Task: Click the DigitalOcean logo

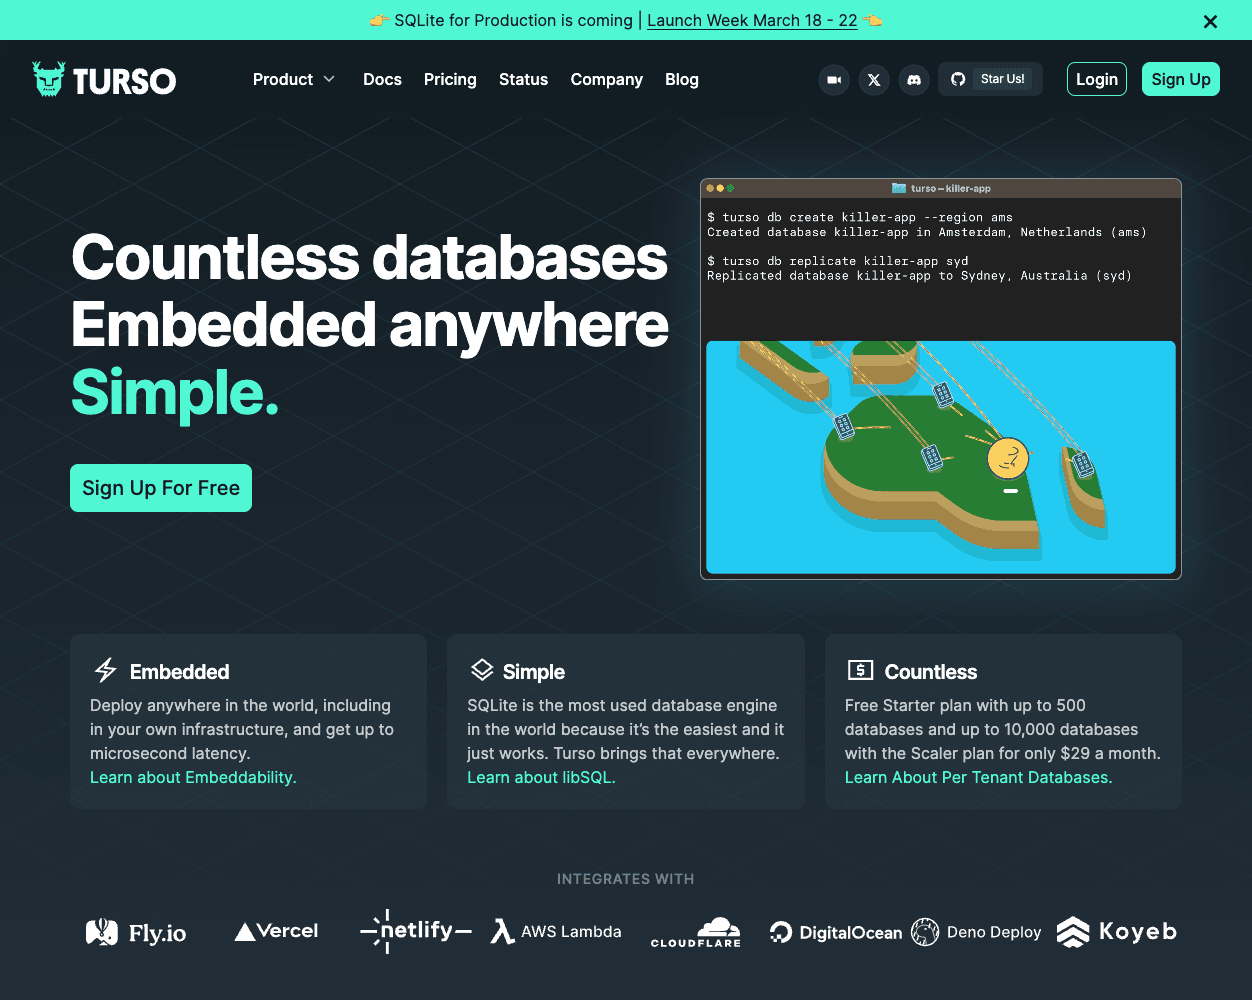Action: [x=836, y=932]
